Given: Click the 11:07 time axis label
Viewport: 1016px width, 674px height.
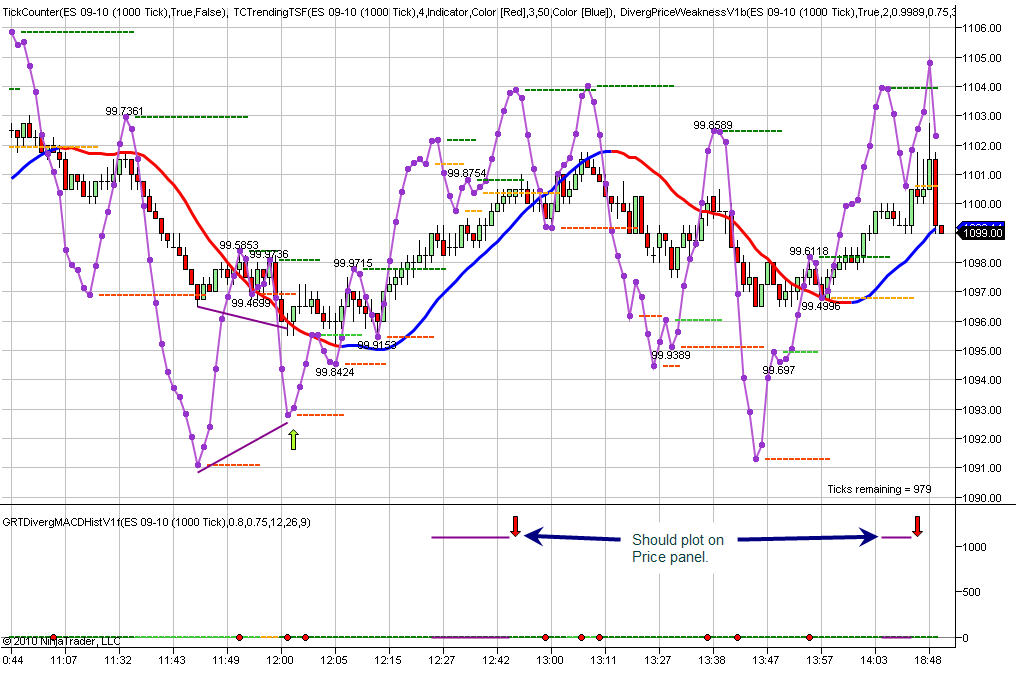Looking at the screenshot, I should [64, 660].
